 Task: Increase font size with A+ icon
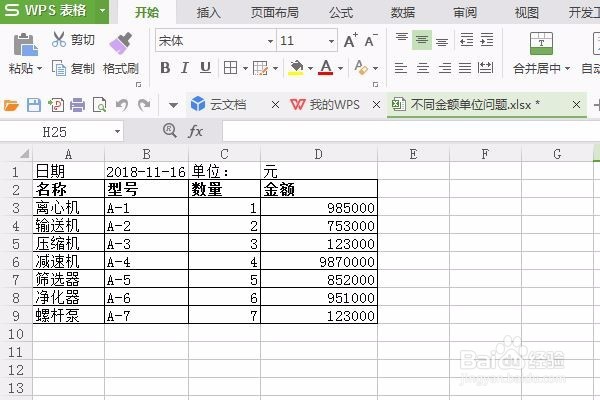(x=350, y=40)
